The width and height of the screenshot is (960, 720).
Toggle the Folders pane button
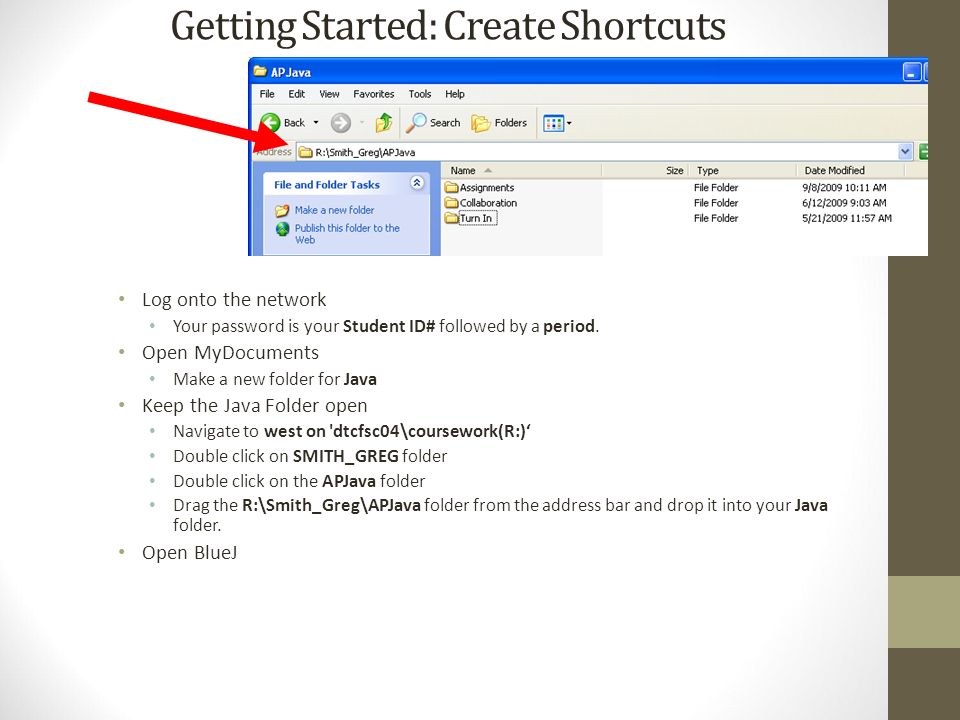(499, 123)
